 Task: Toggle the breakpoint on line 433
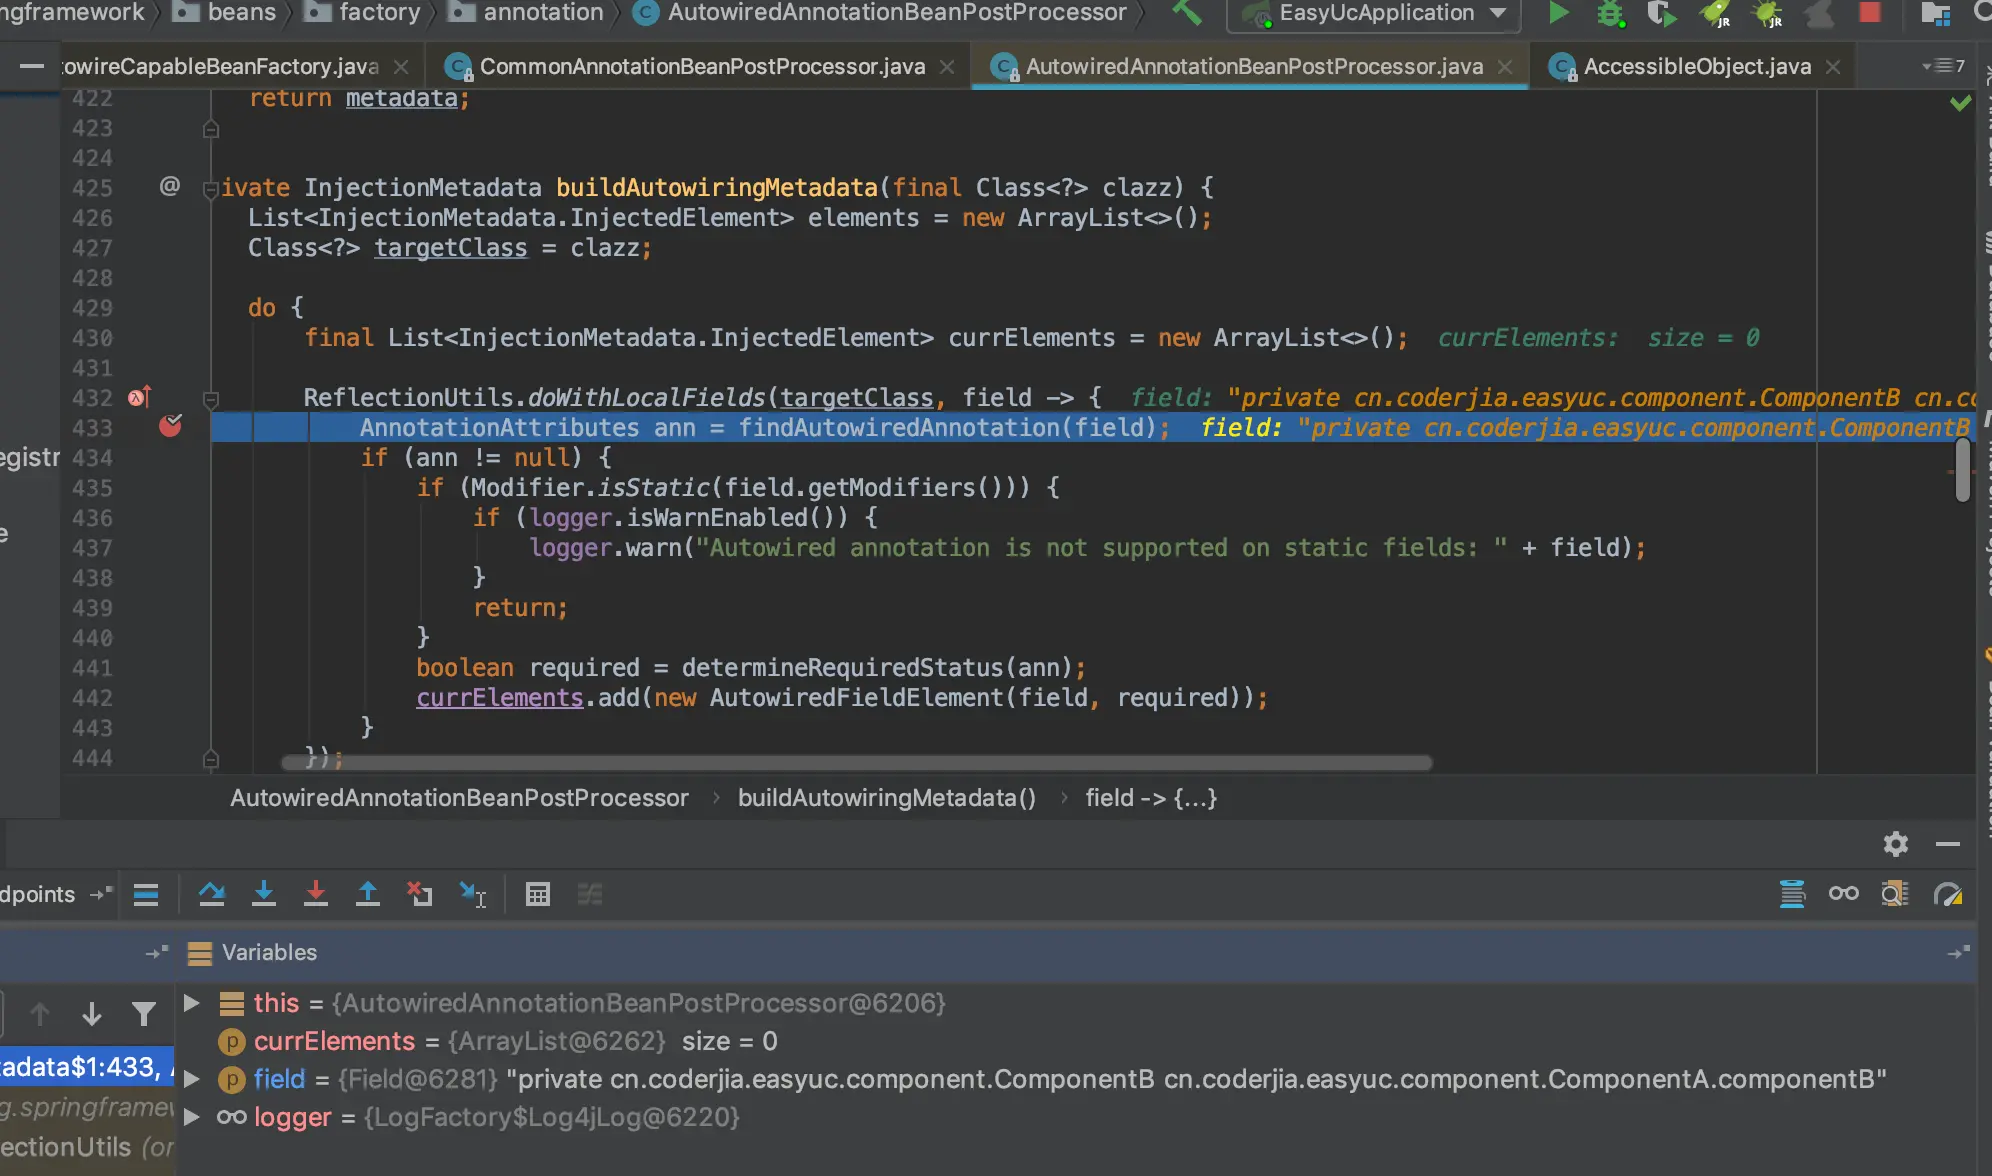pos(171,427)
